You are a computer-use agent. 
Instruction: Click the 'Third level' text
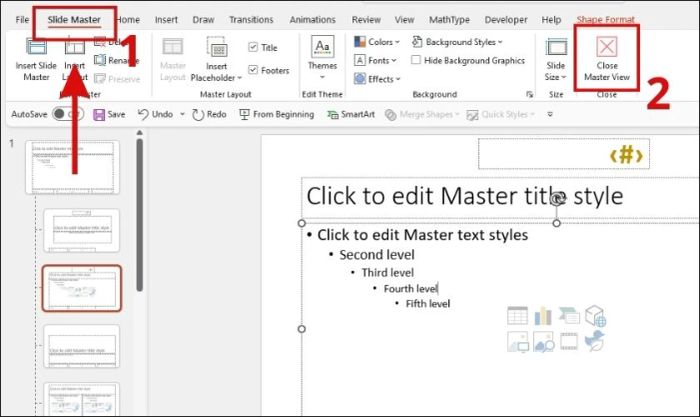click(x=388, y=273)
